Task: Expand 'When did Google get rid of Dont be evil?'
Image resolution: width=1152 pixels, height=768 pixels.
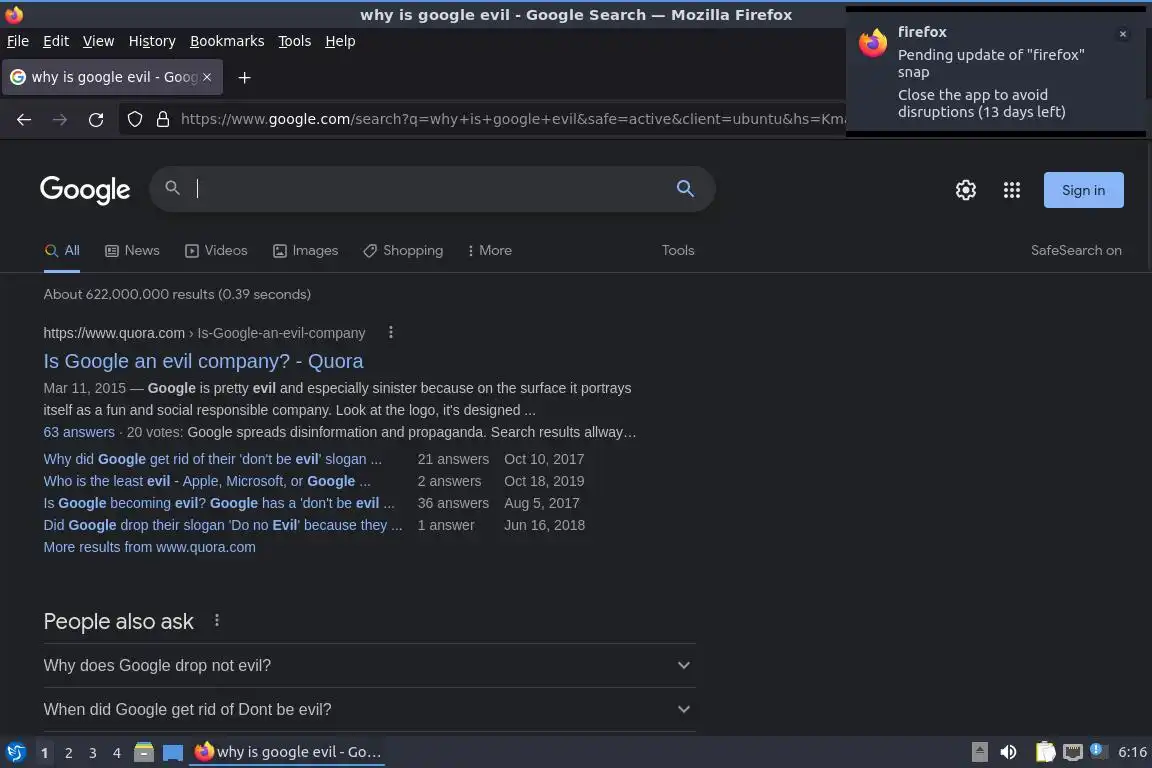Action: point(370,709)
